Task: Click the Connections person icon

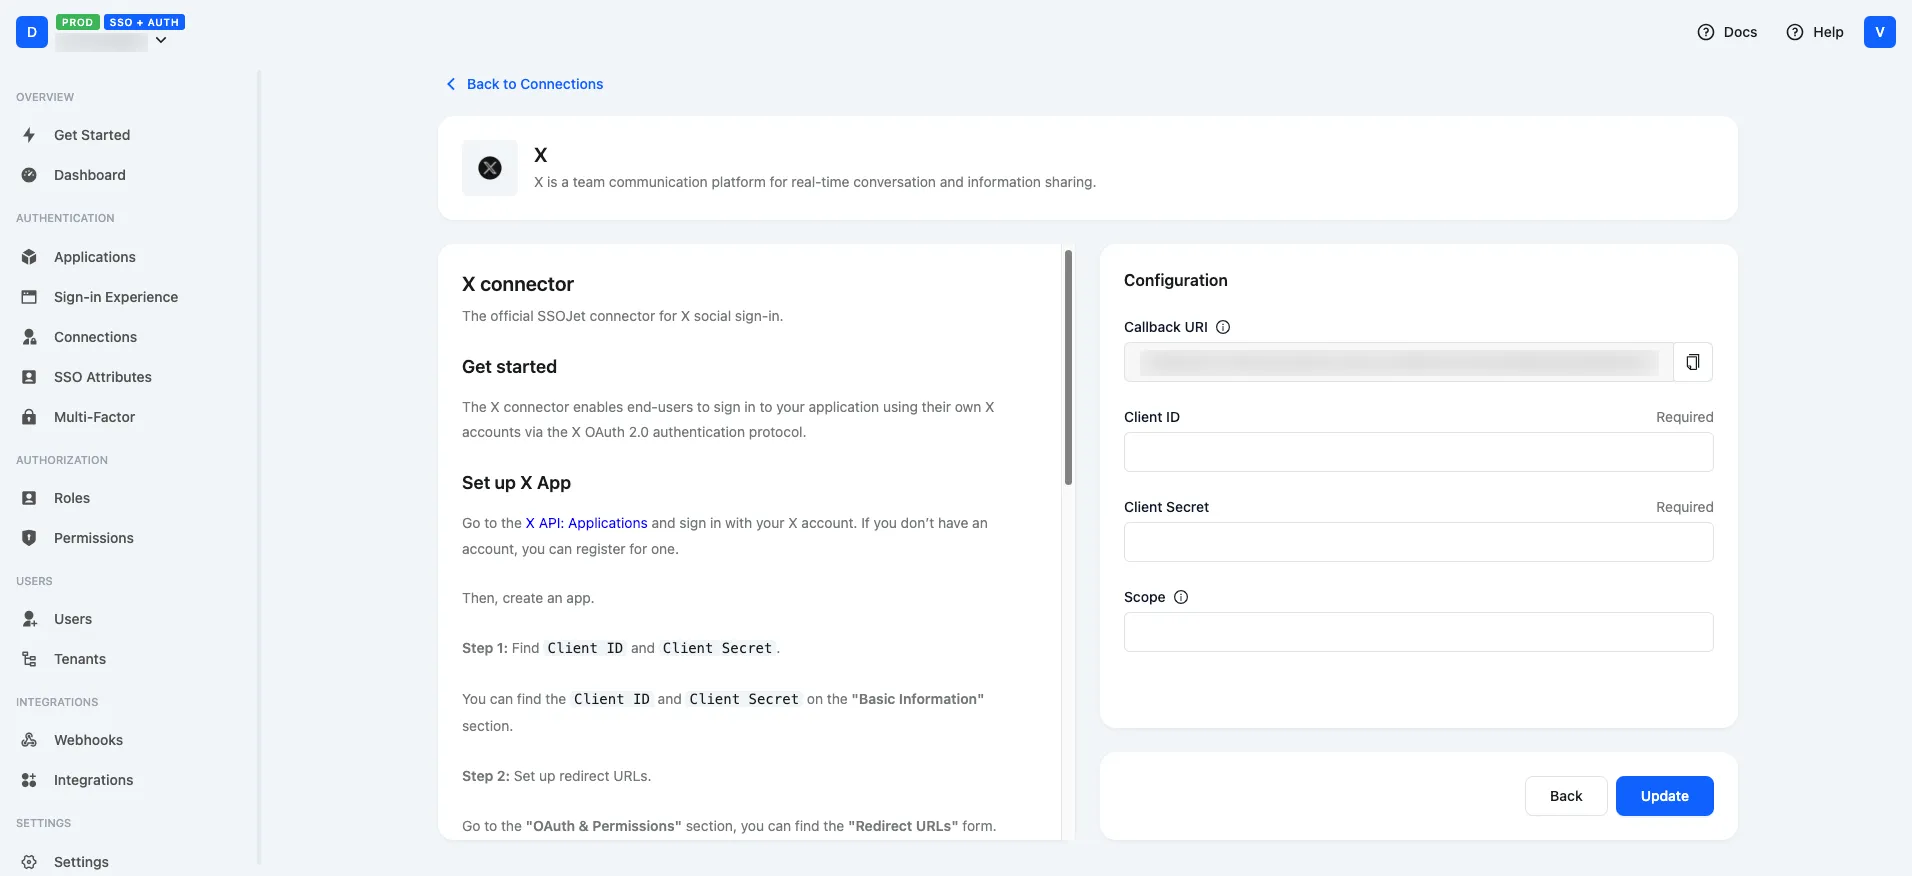Action: (29, 337)
